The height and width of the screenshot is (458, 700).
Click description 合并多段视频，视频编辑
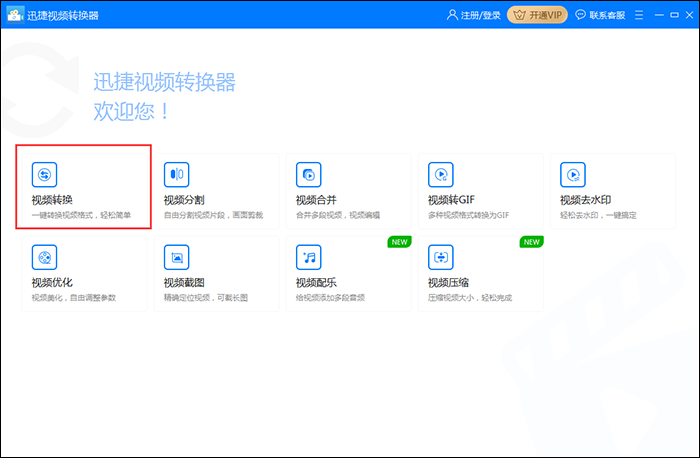pos(338,215)
